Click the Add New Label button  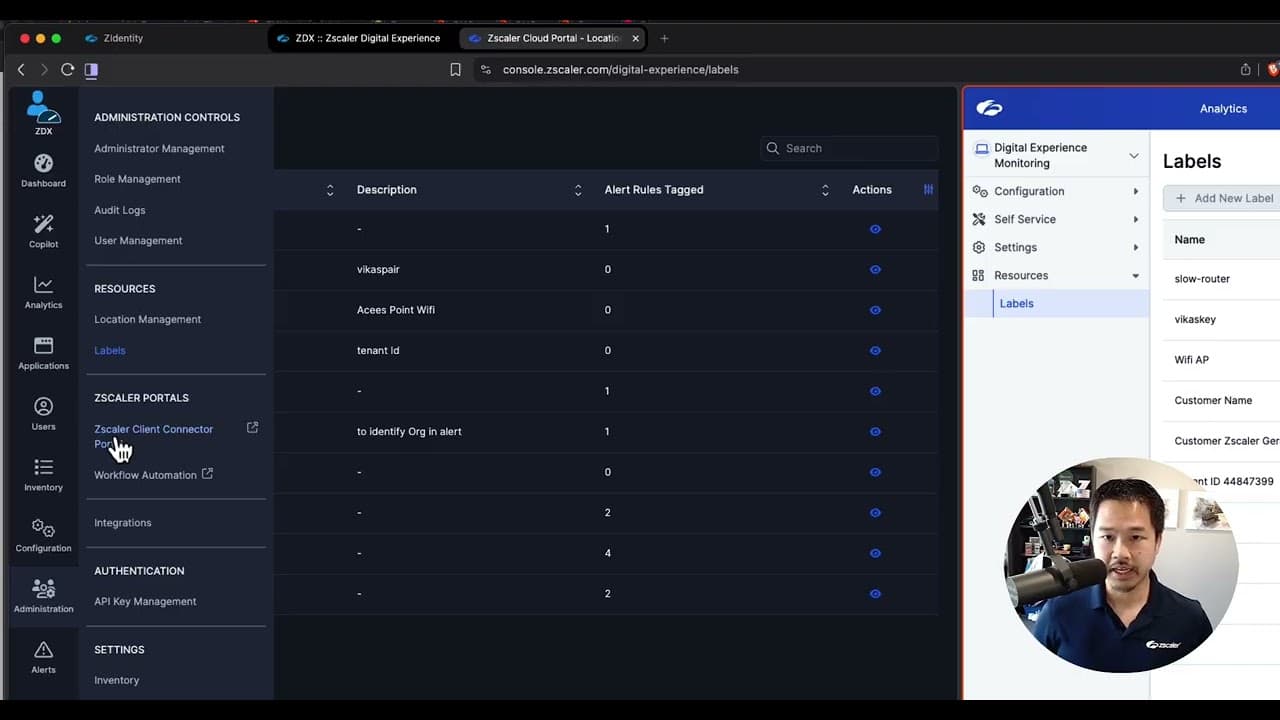point(1224,198)
